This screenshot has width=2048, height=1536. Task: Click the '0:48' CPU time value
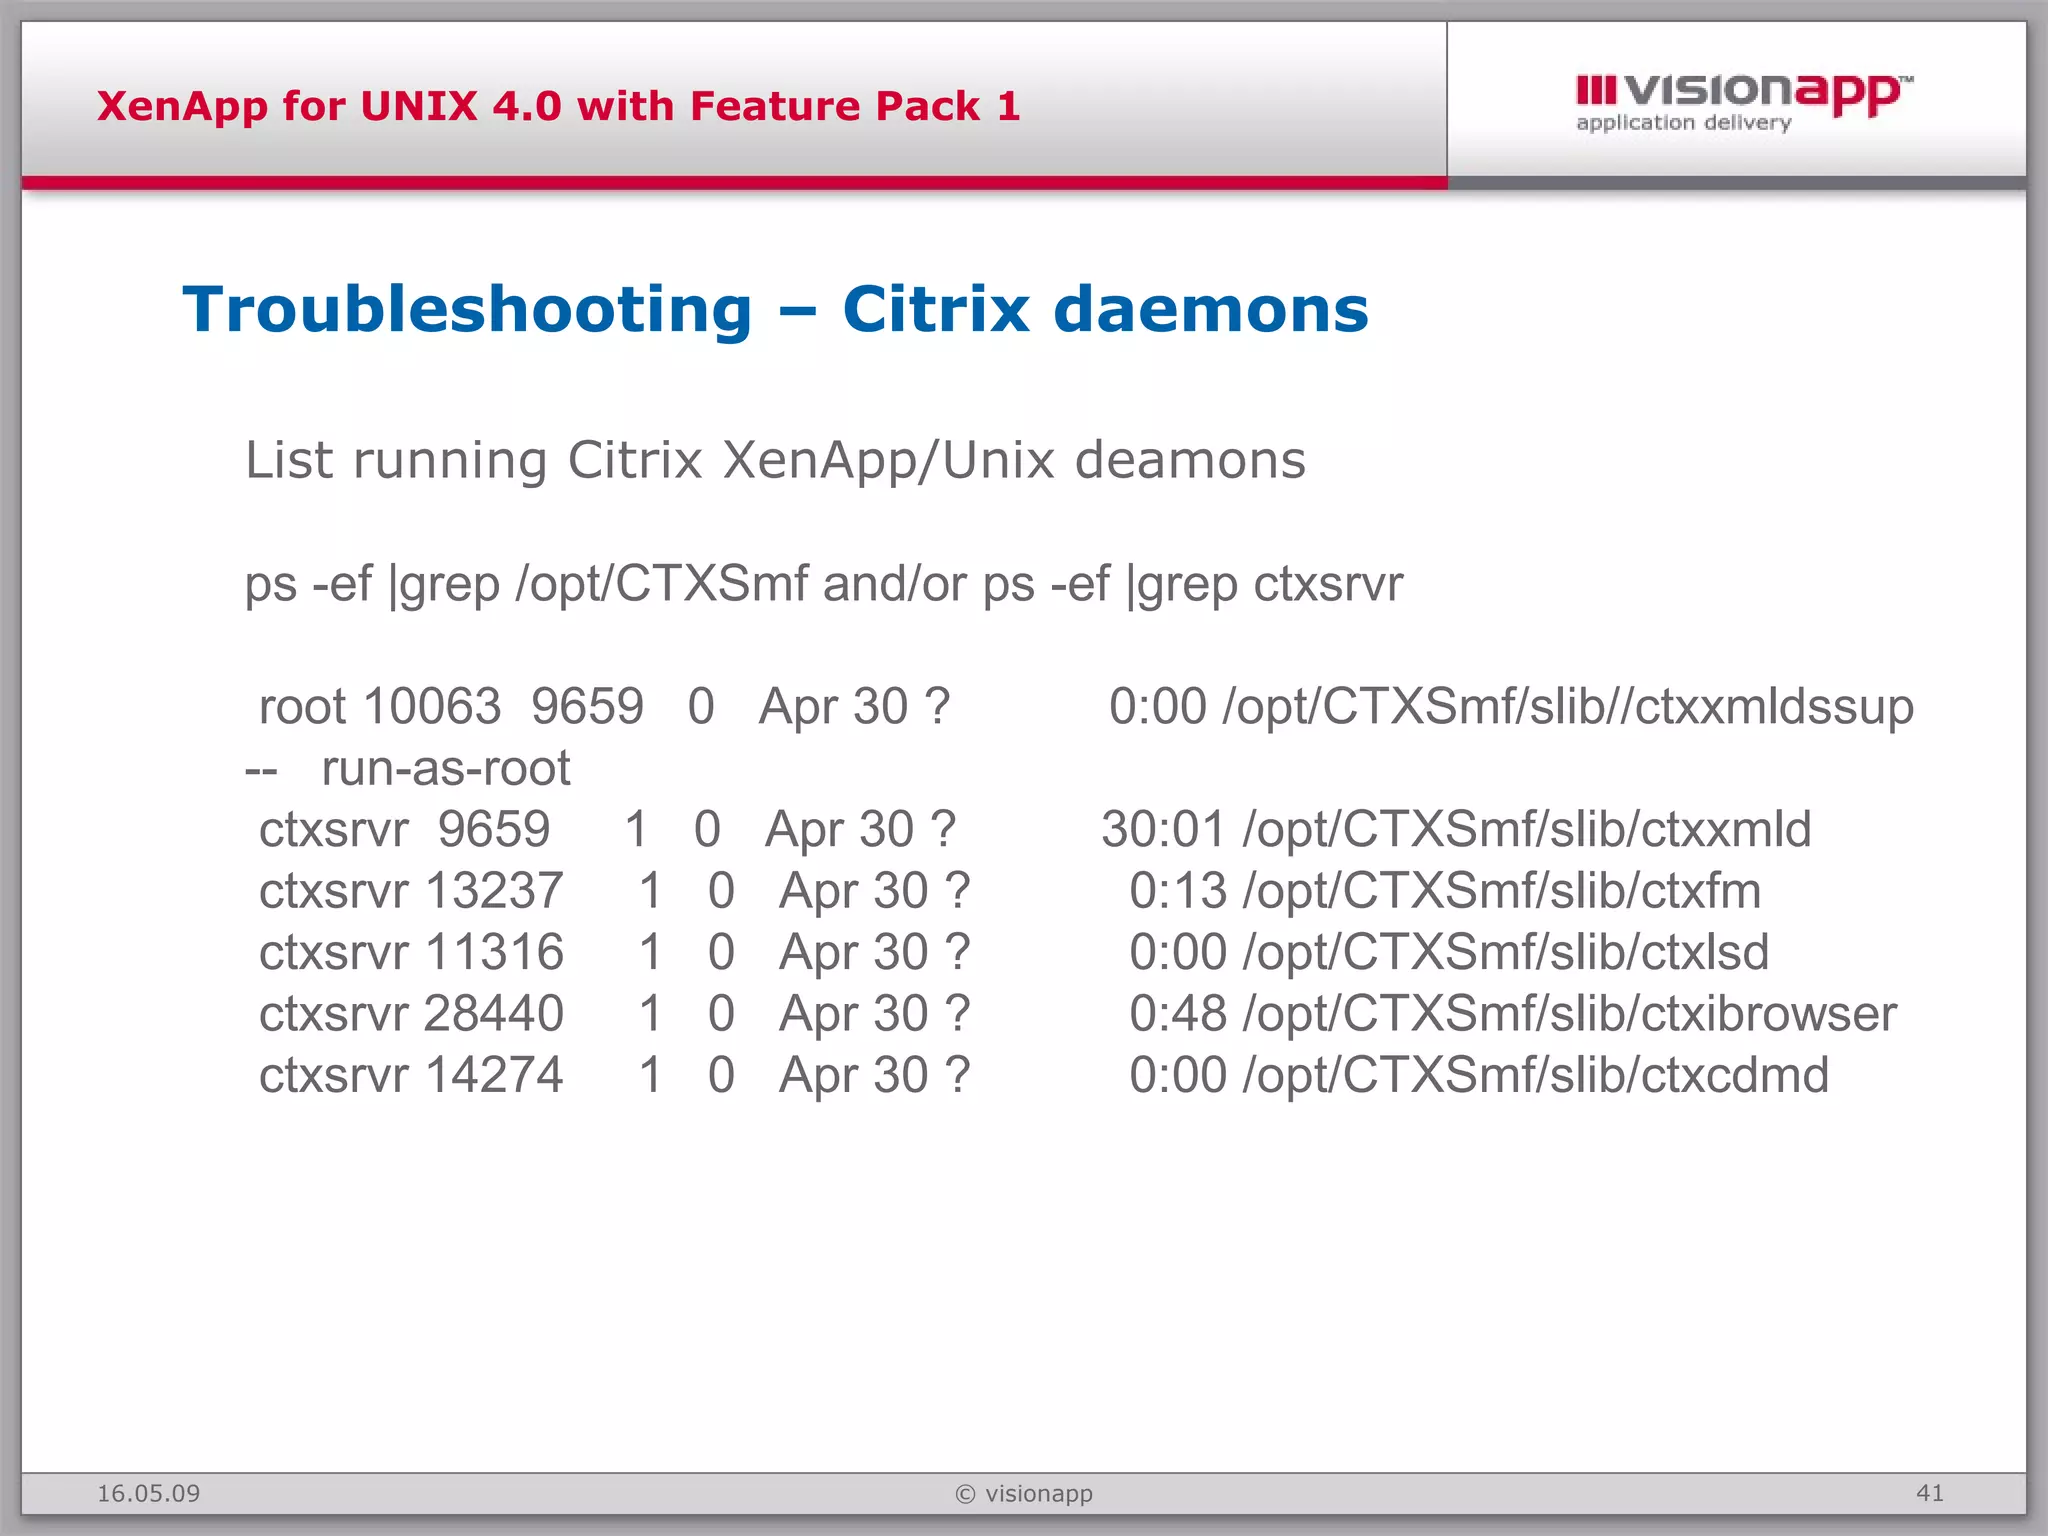tap(1177, 1014)
